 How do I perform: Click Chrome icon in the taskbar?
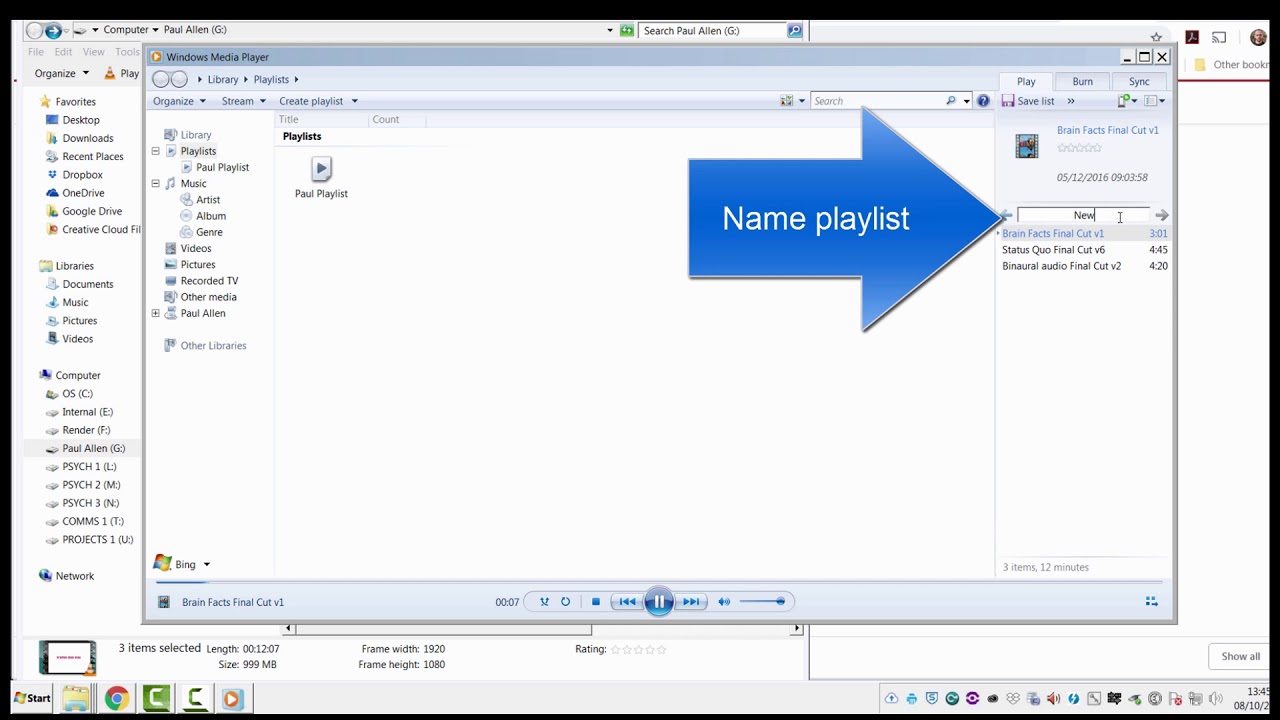116,698
